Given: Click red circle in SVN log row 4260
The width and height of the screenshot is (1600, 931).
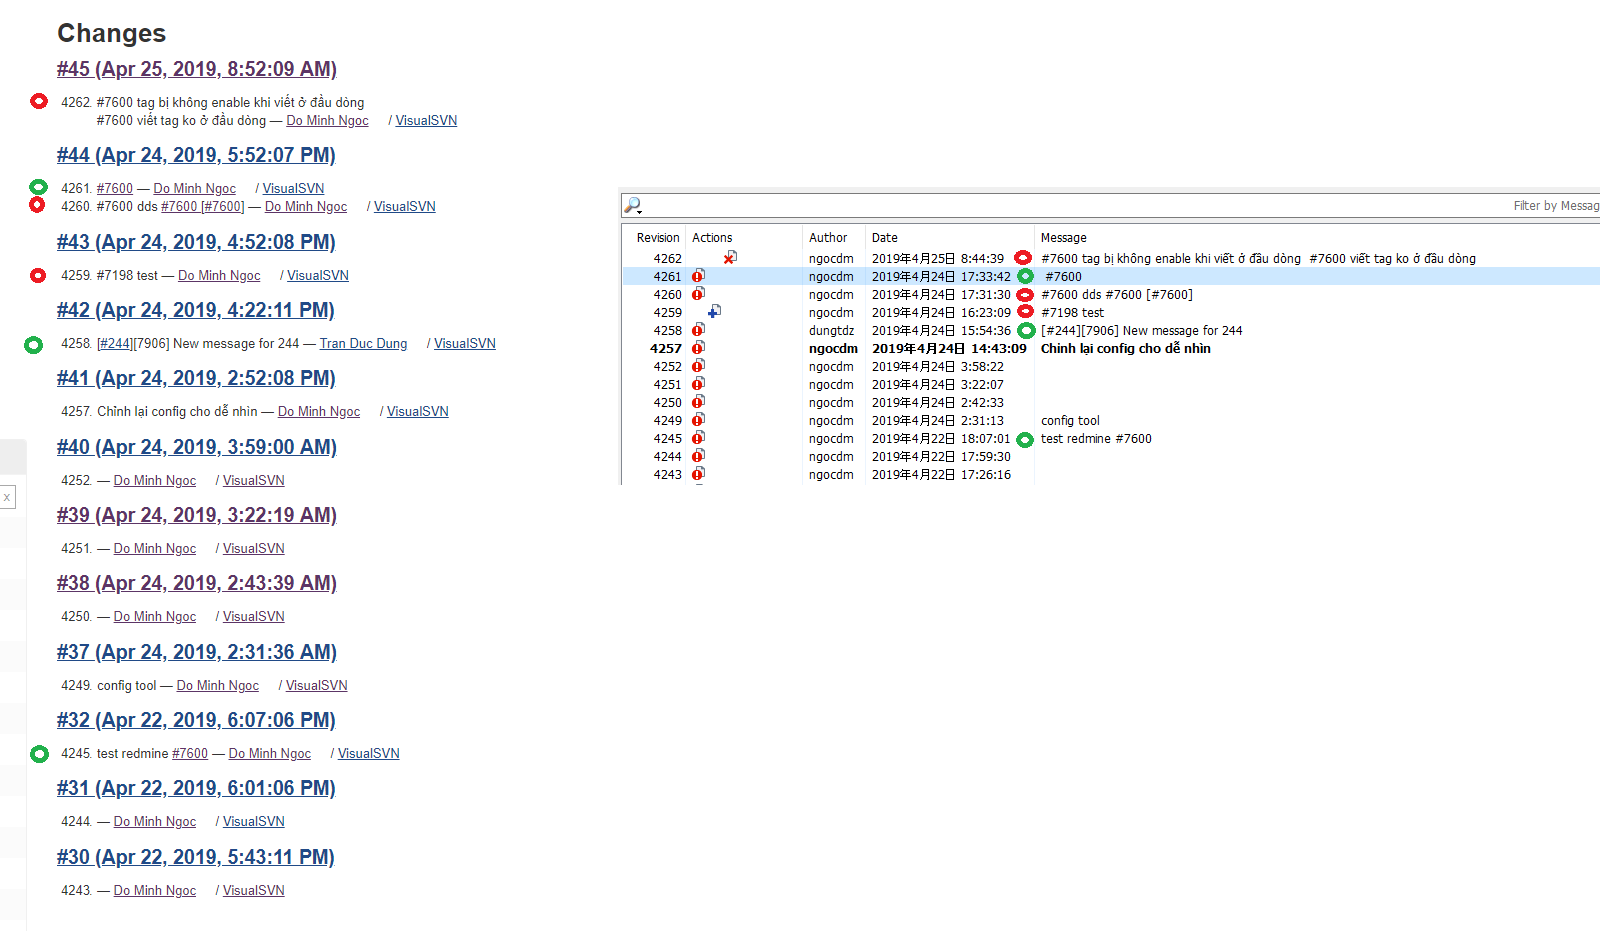Looking at the screenshot, I should click(x=1025, y=295).
